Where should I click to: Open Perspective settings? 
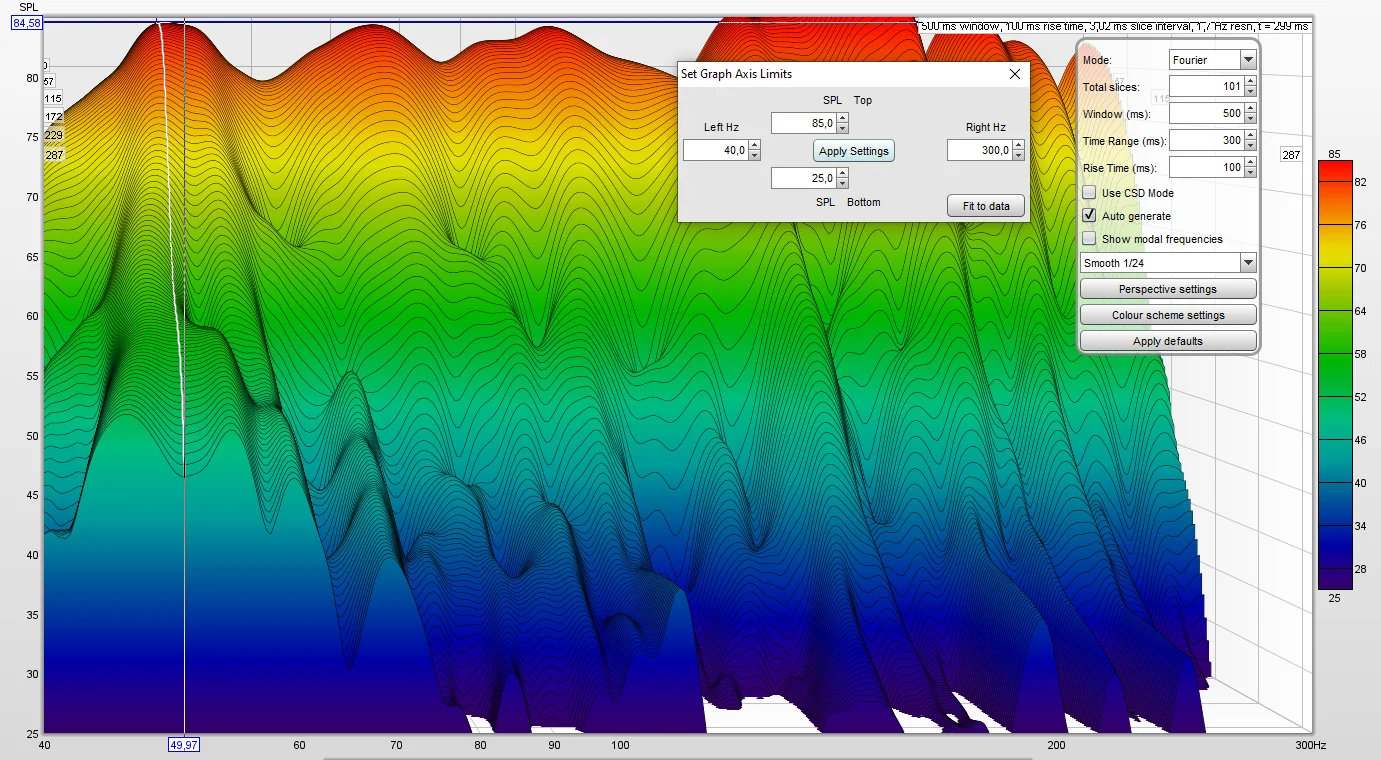point(1168,289)
